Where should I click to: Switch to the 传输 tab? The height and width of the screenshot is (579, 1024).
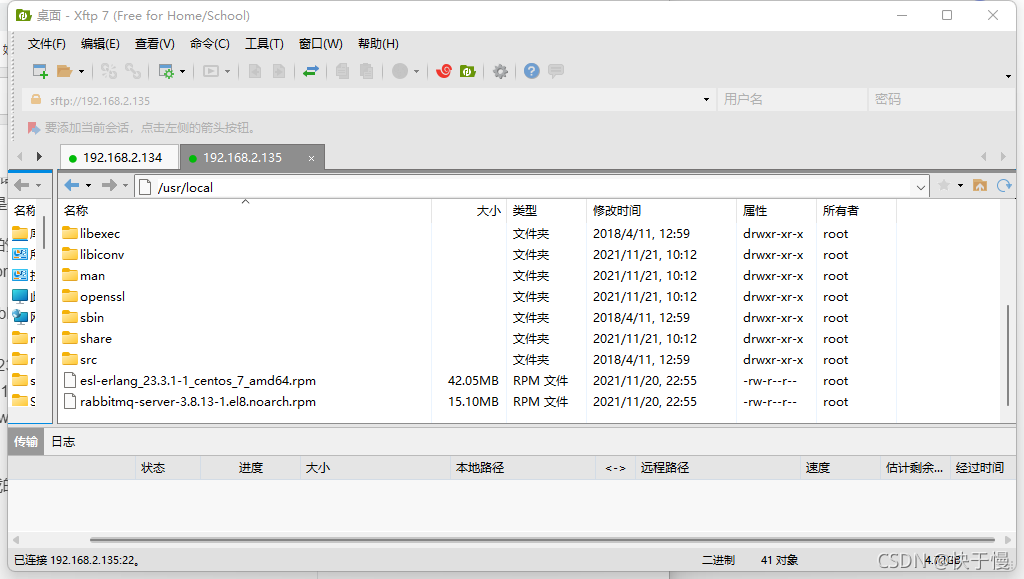[26, 442]
